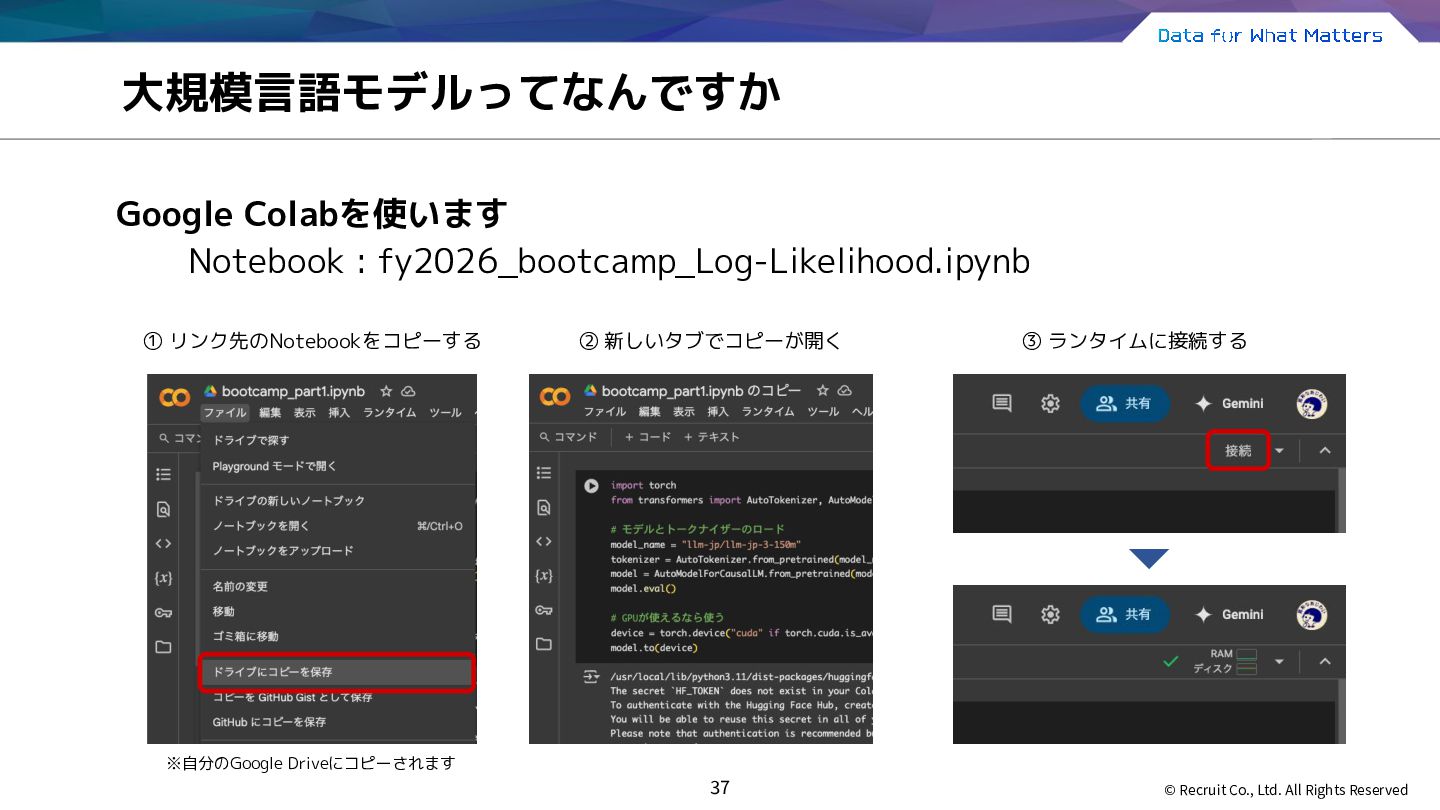
Task: Run the code cell with the play button
Action: pos(591,486)
